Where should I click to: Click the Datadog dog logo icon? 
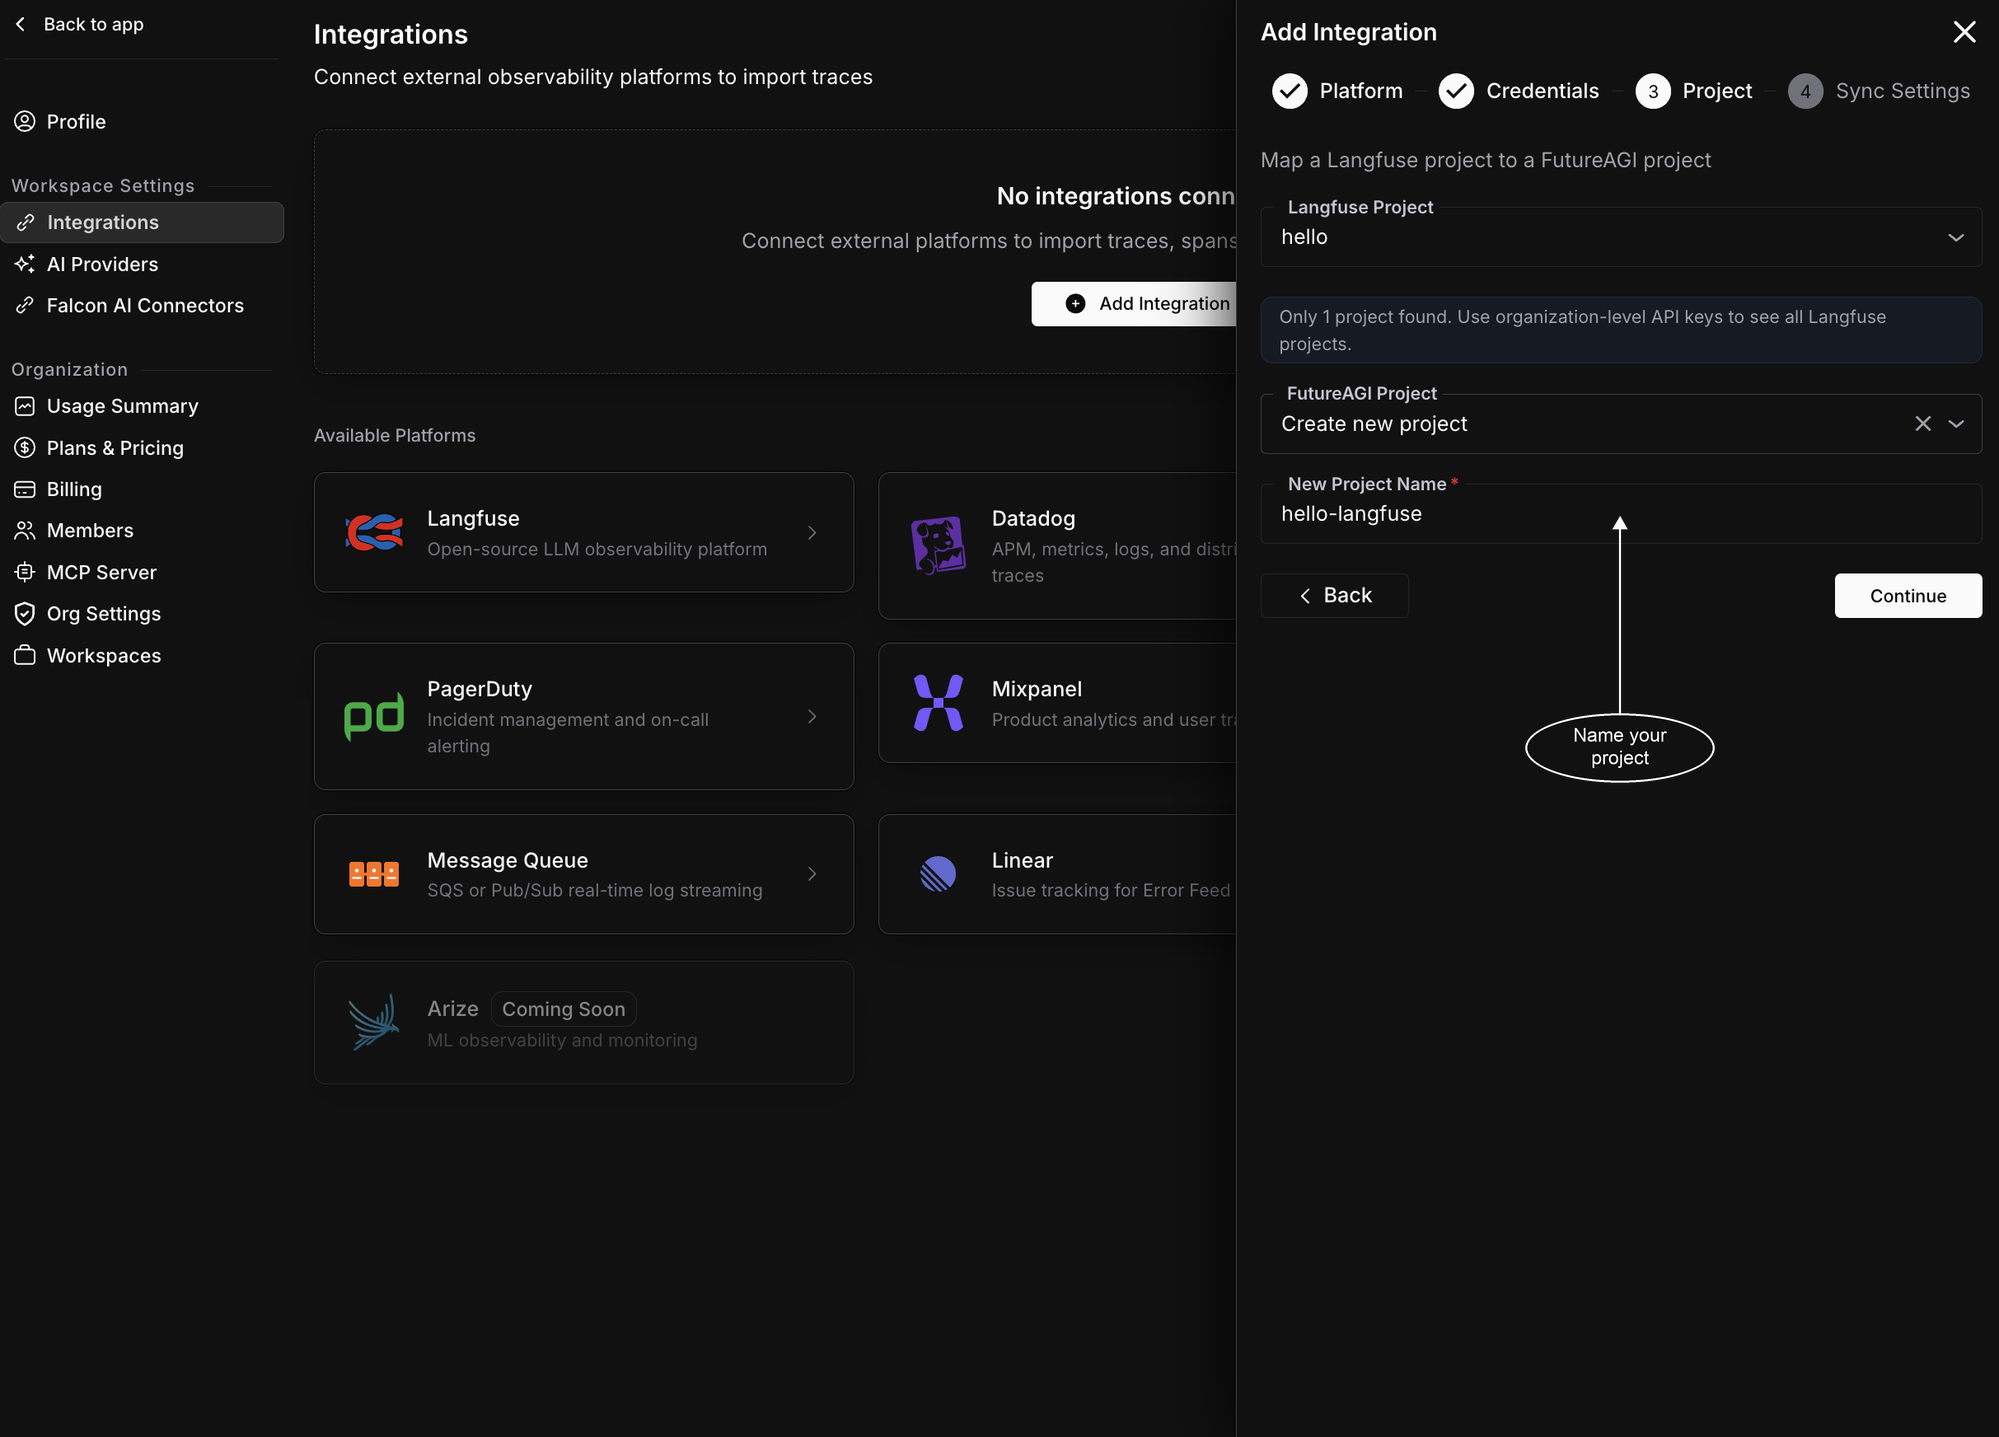(x=938, y=545)
